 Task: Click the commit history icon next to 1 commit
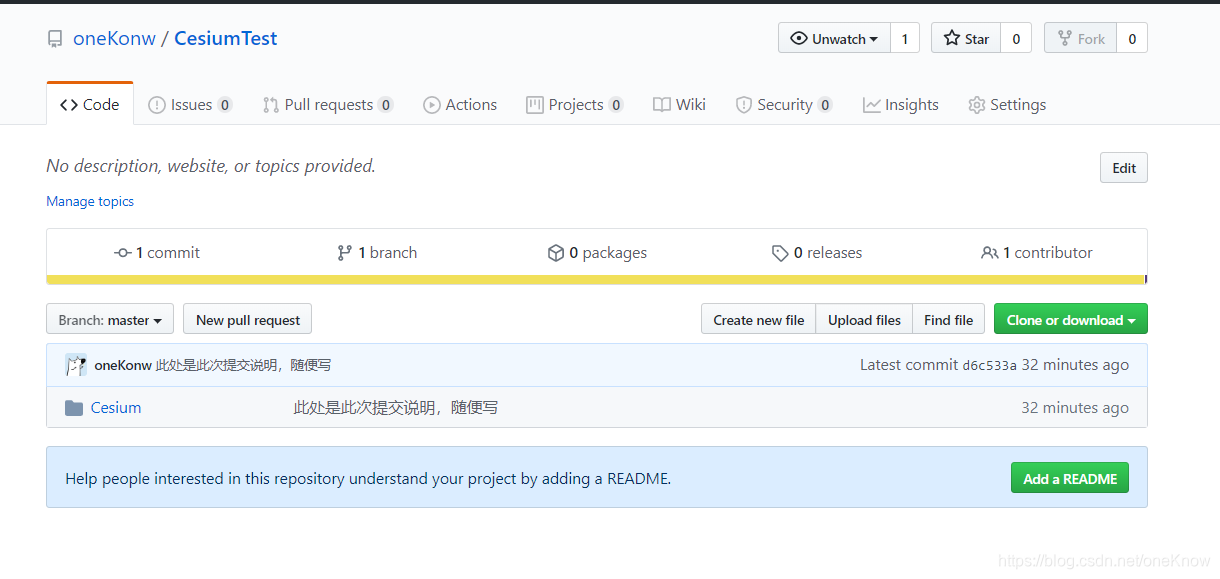coord(123,253)
